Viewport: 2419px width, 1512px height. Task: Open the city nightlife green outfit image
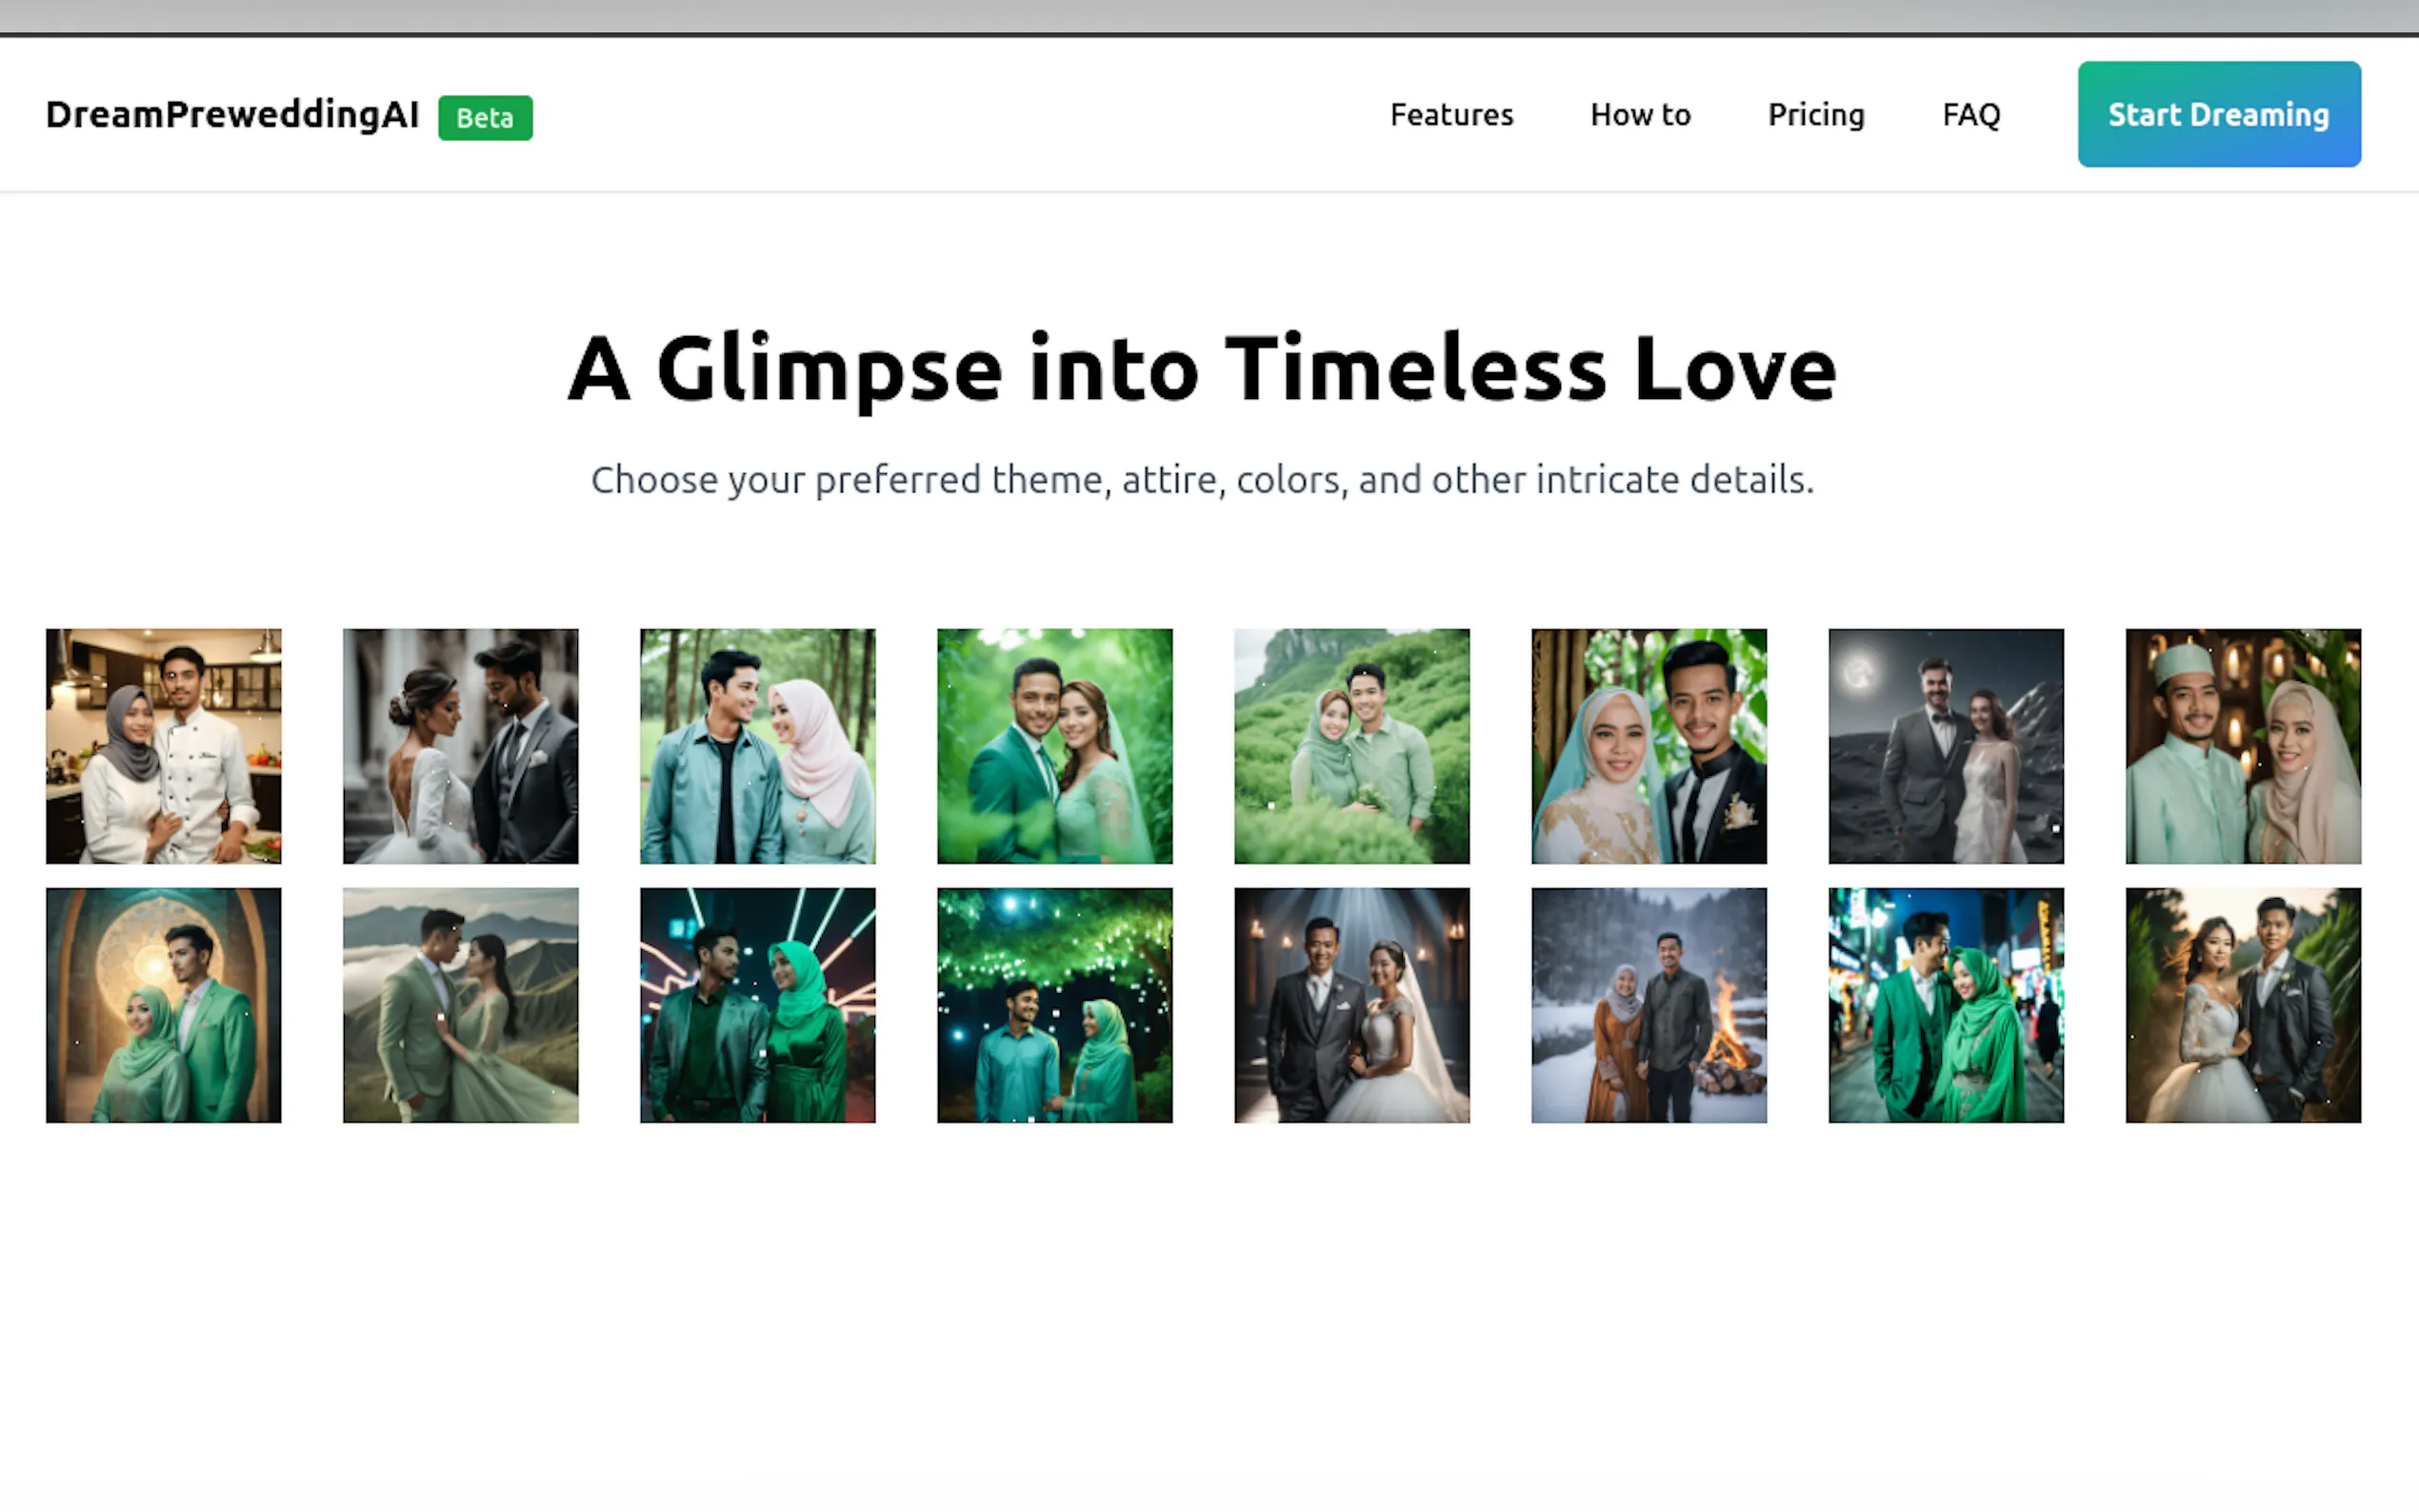click(x=1945, y=1004)
